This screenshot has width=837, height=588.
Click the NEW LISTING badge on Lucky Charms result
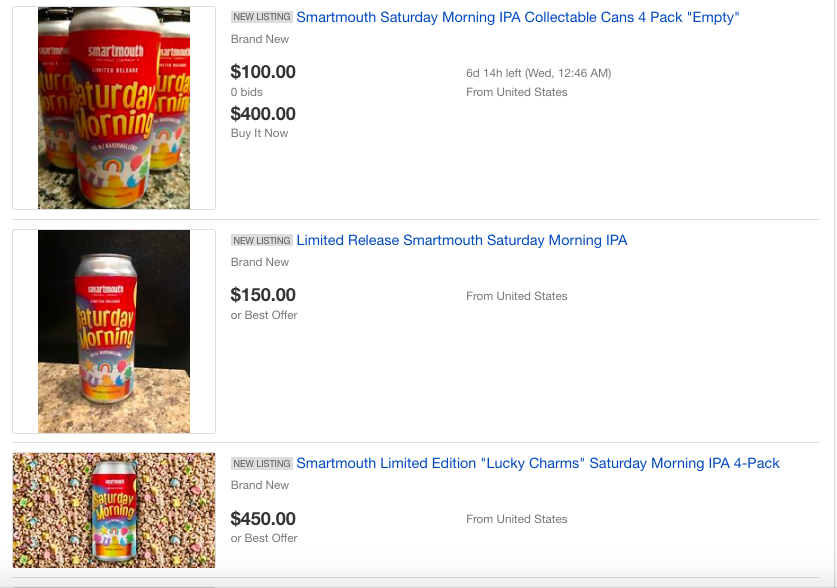point(262,464)
